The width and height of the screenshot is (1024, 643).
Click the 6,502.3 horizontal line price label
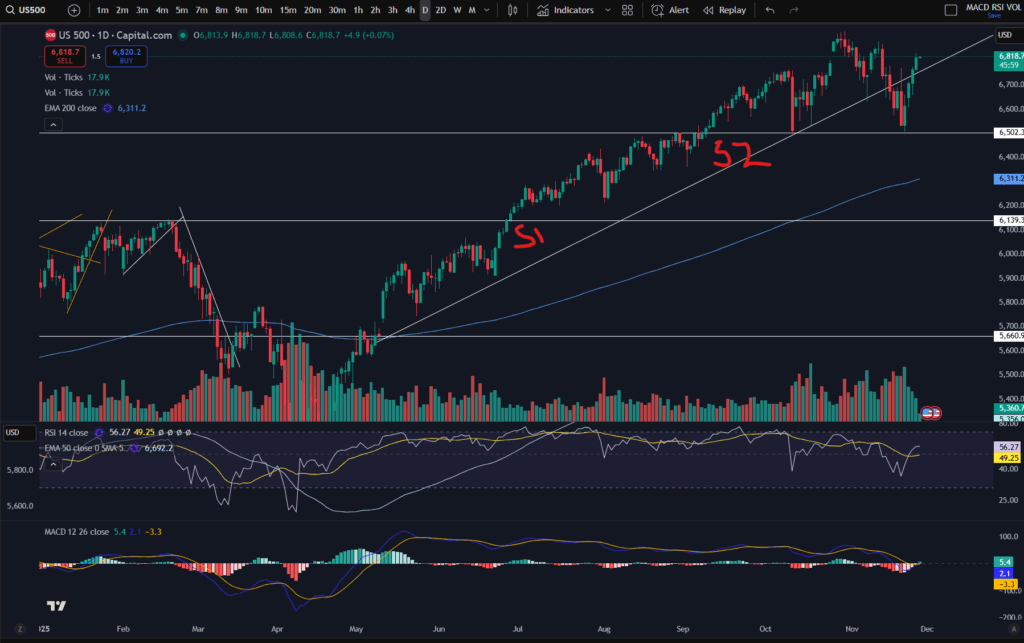(x=1008, y=133)
